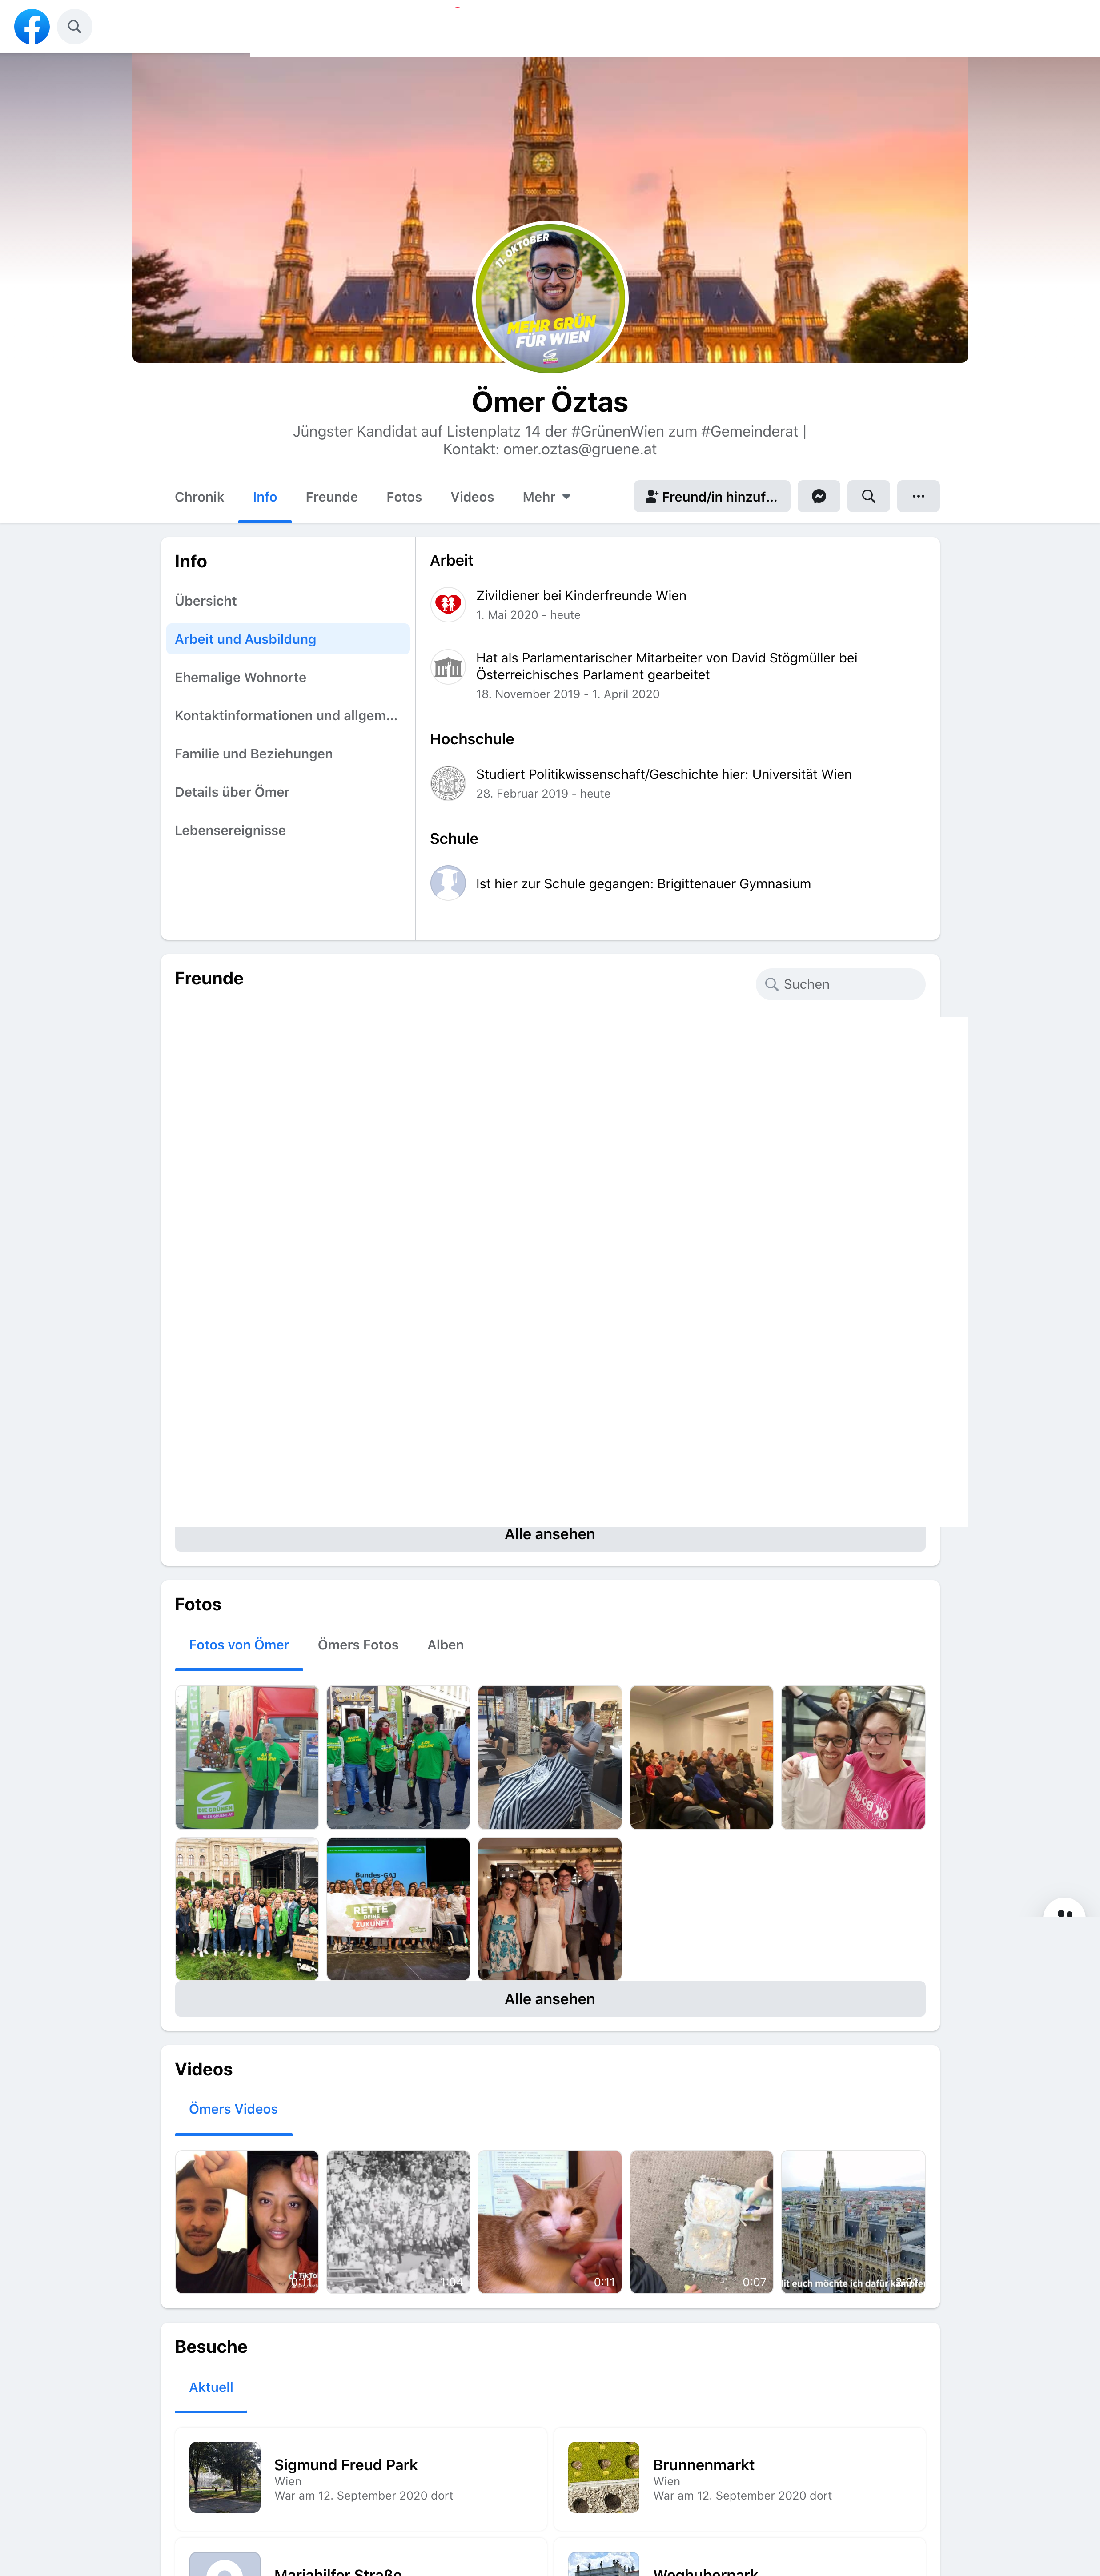Click Alle ansehen under Fotos
Viewport: 1100px width, 2576px height.
[x=550, y=1999]
